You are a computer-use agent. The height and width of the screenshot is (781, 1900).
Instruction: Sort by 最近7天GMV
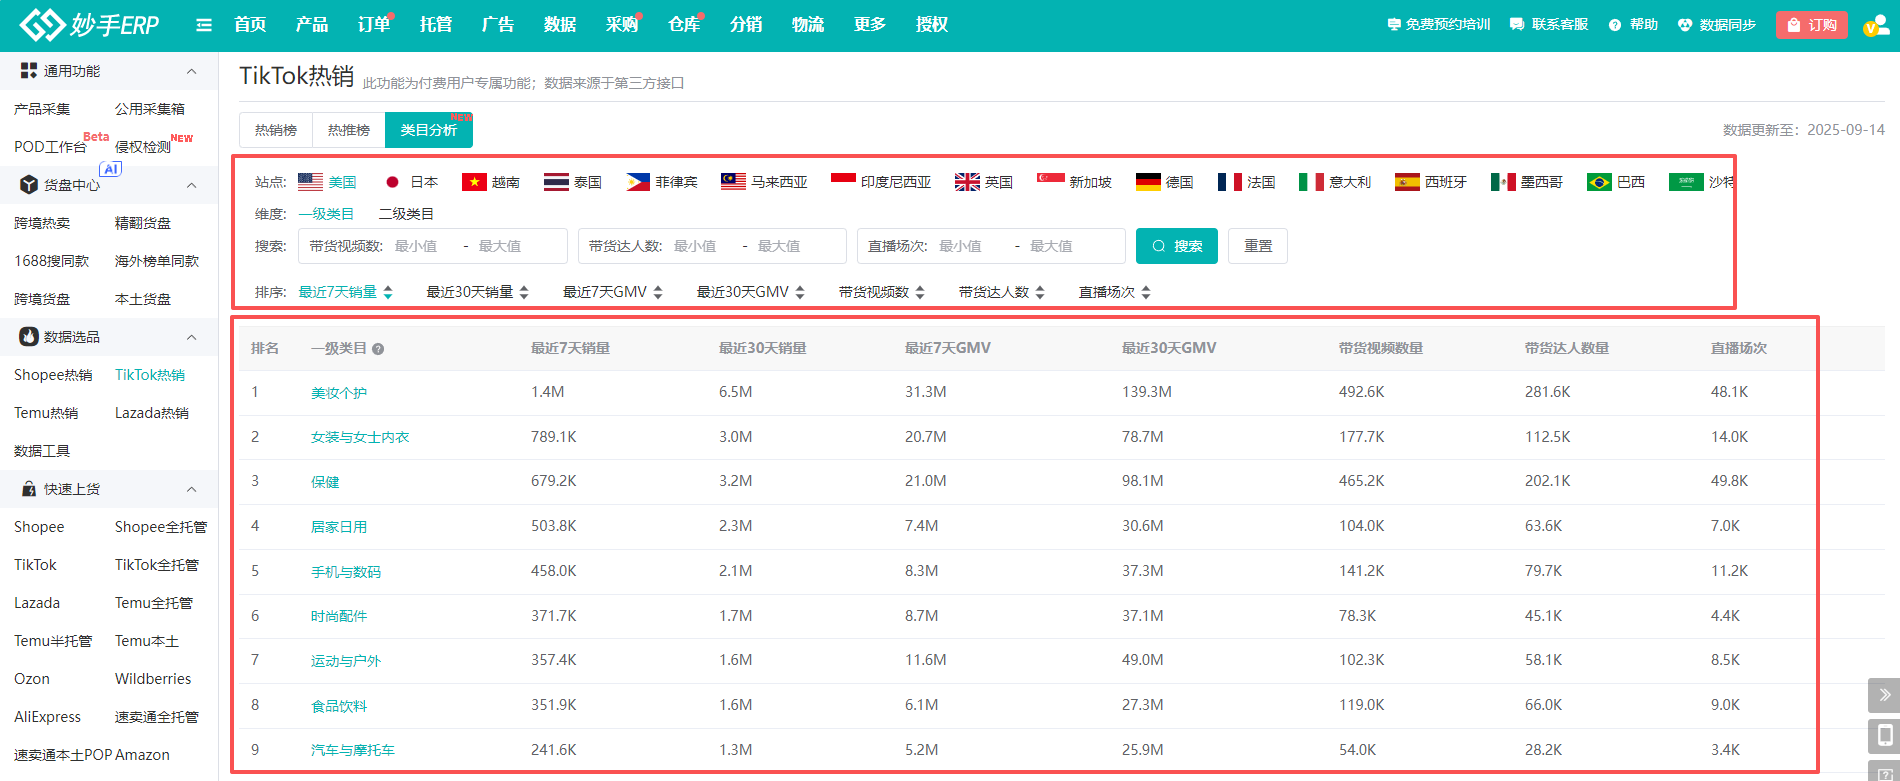click(x=613, y=292)
